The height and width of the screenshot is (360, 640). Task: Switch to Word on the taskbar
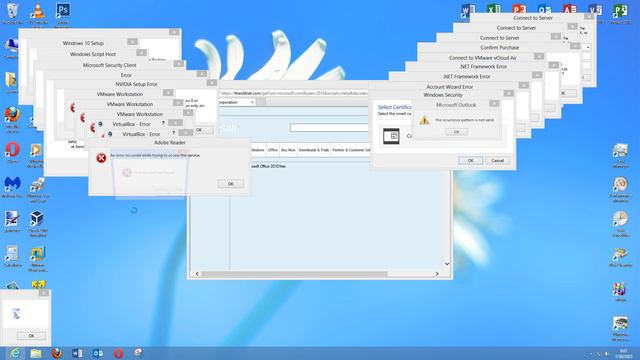(77, 353)
